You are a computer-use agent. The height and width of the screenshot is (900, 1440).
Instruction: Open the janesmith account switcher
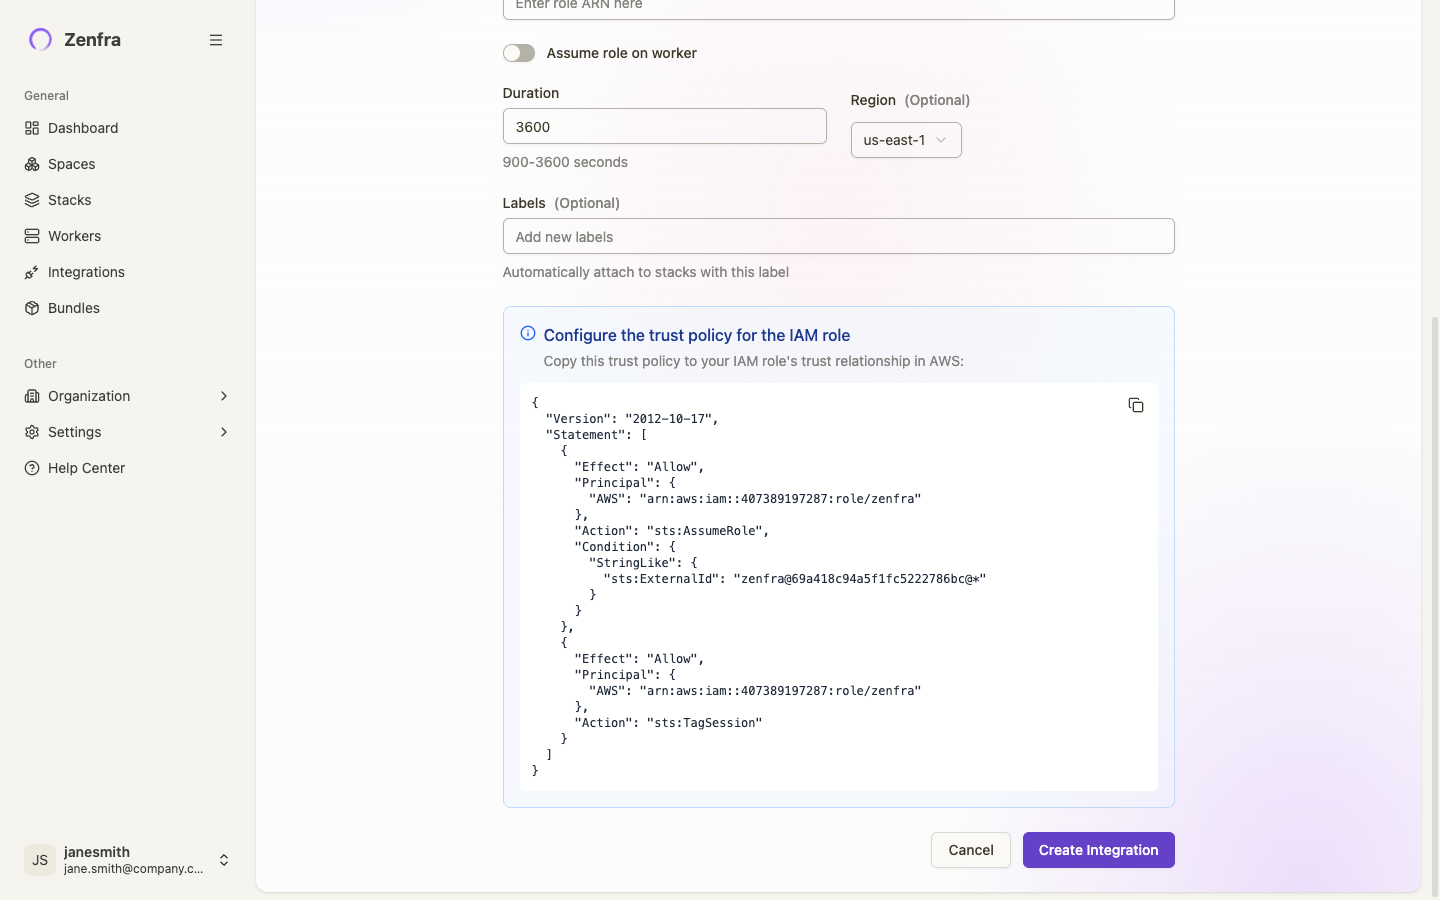tap(128, 860)
